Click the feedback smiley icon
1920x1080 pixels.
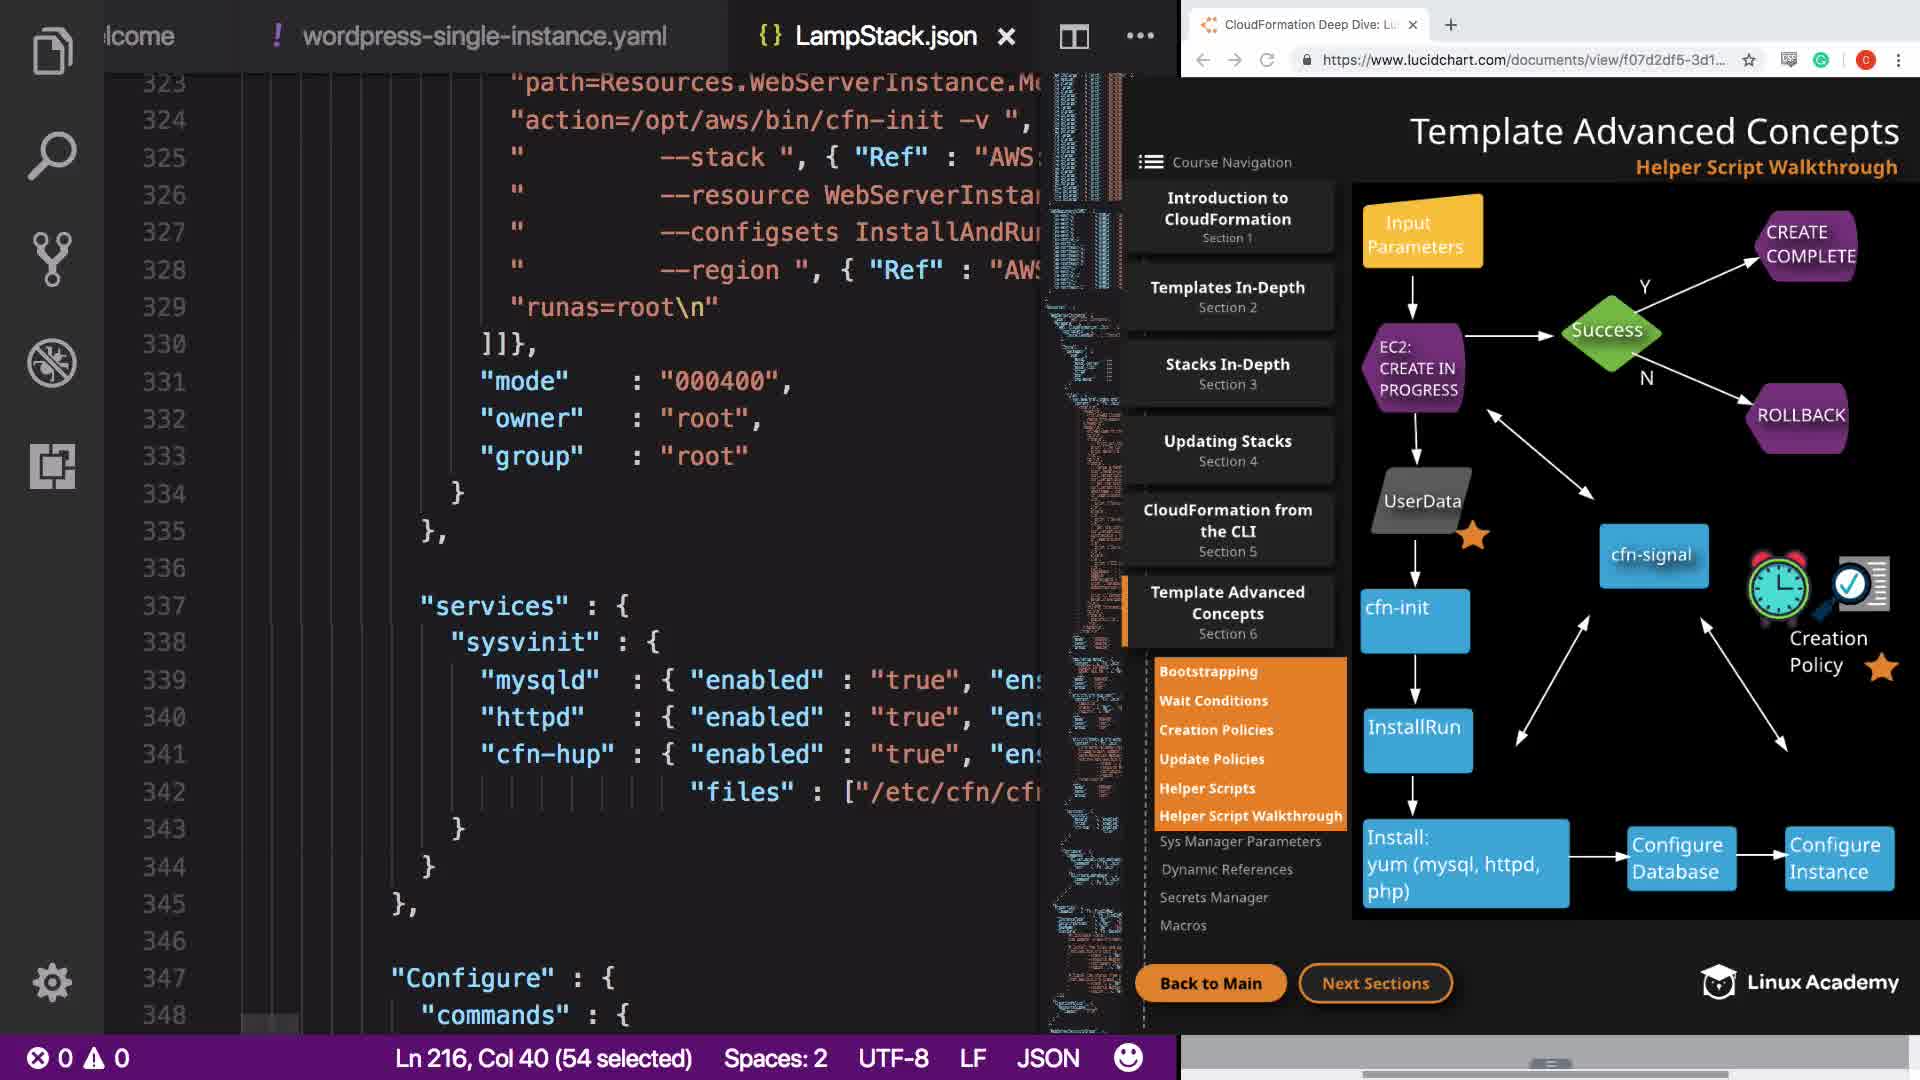pyautogui.click(x=1128, y=1058)
